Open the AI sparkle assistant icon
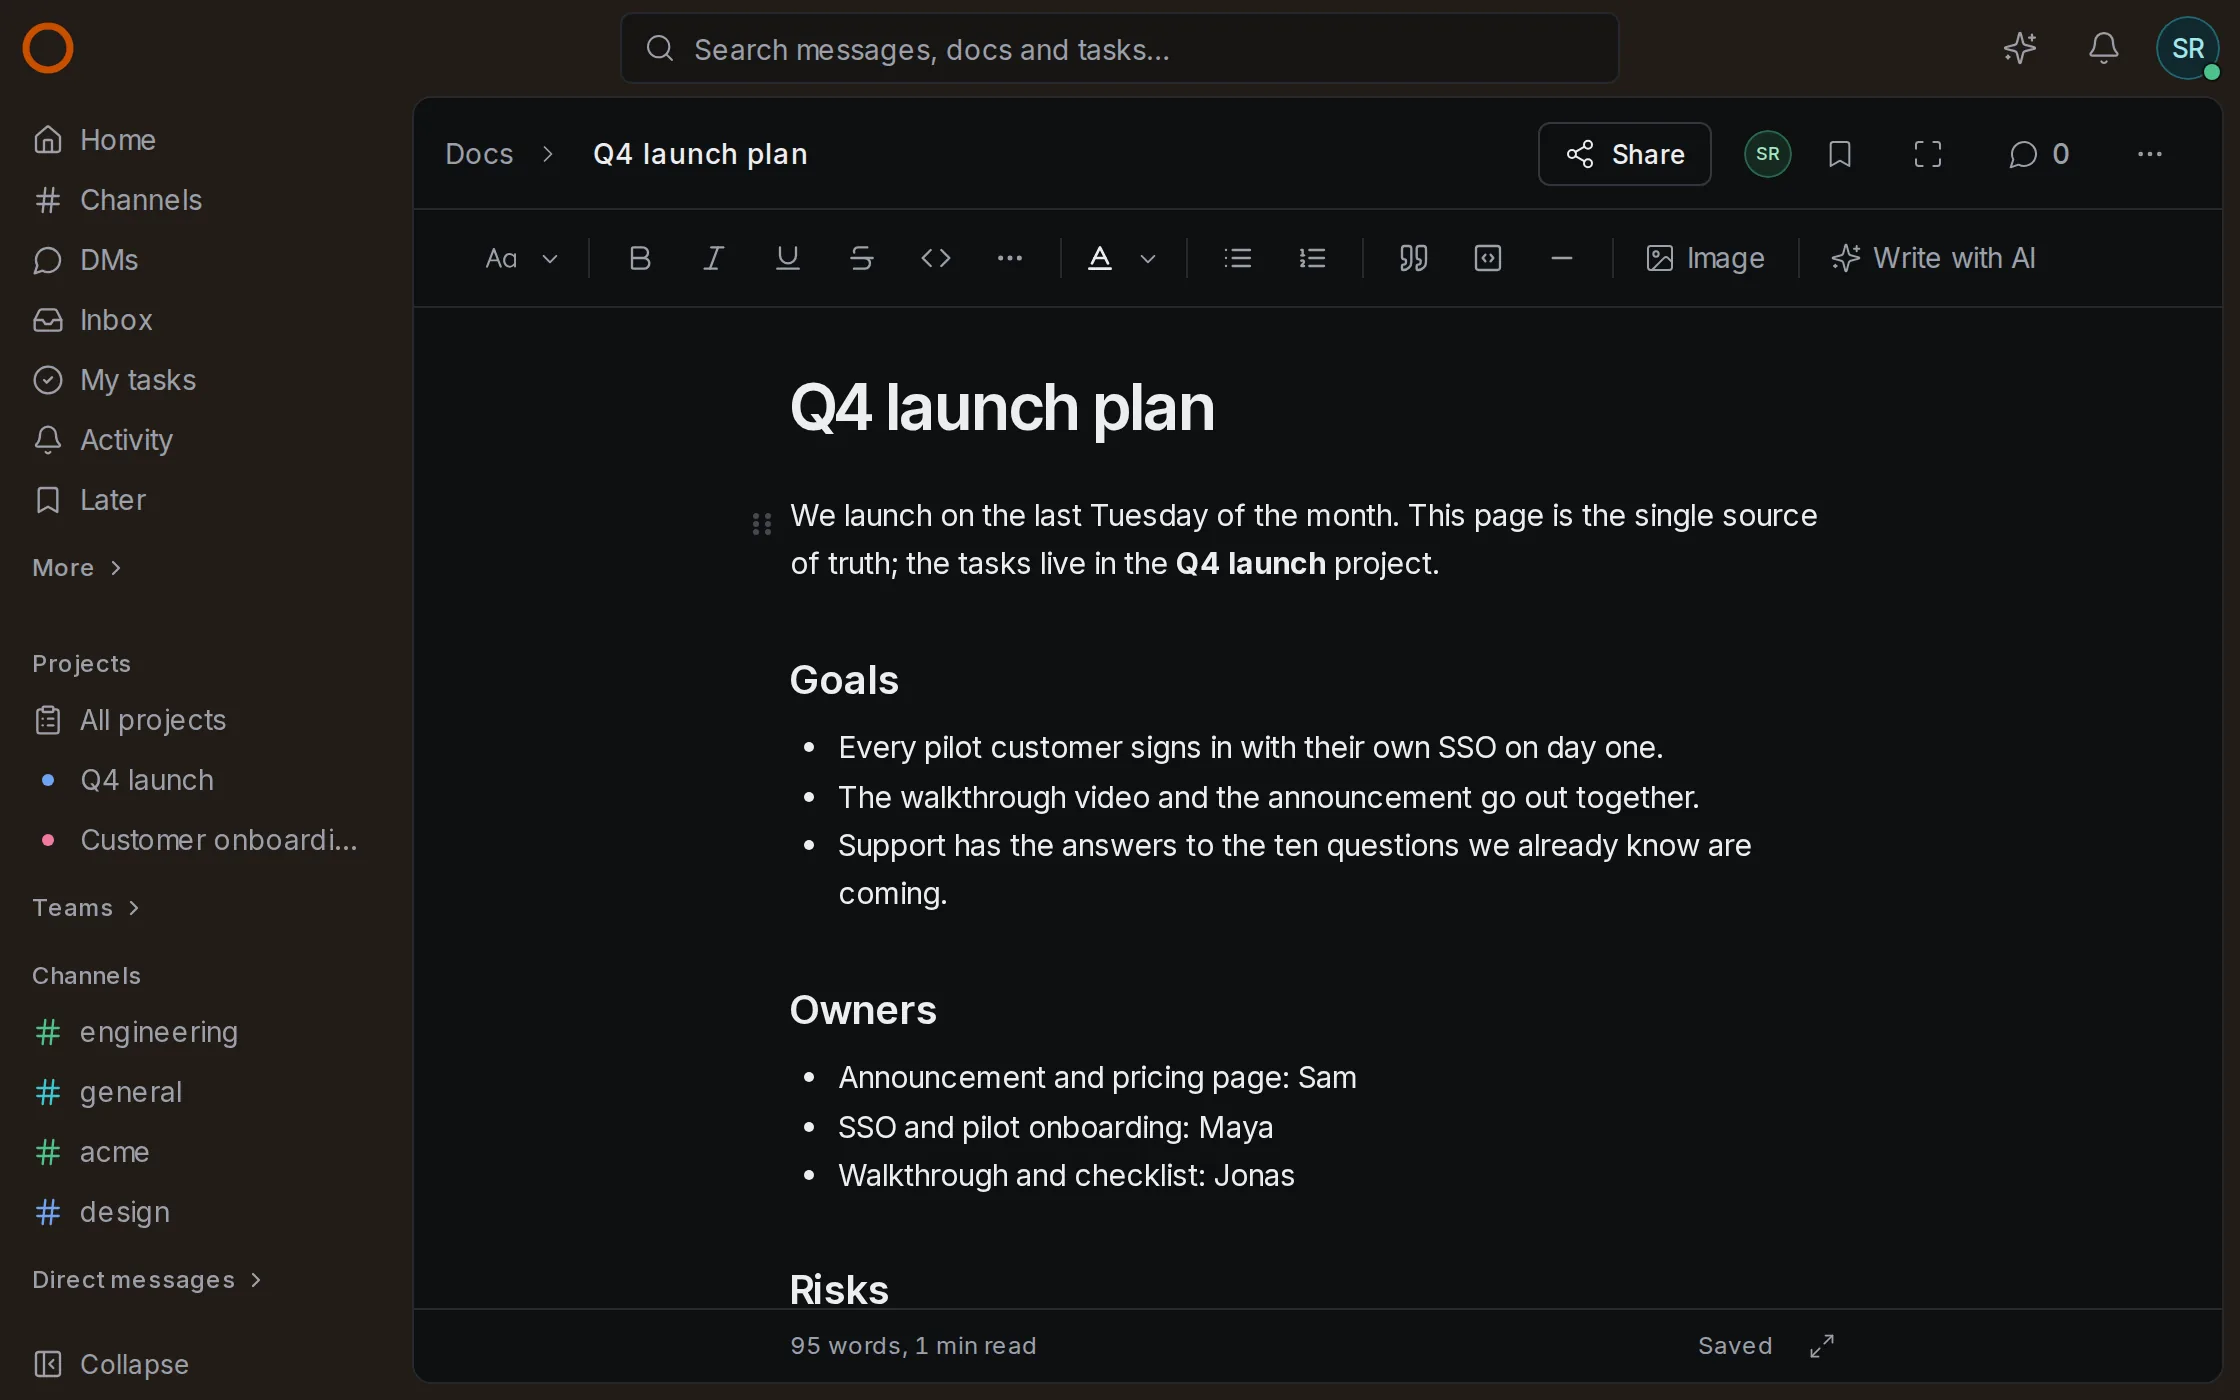Image resolution: width=2240 pixels, height=1400 pixels. (2020, 48)
